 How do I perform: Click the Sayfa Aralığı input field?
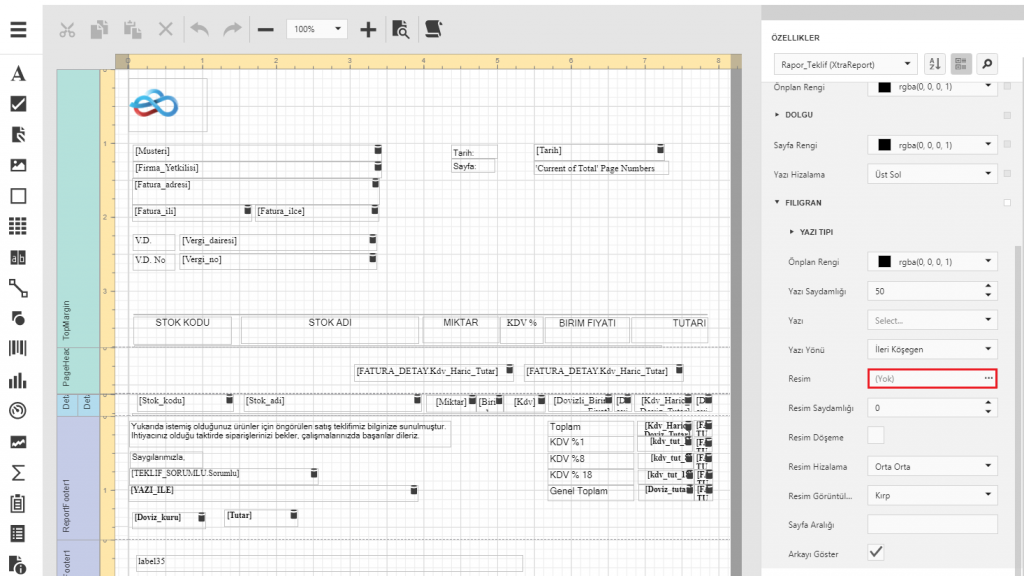[932, 525]
